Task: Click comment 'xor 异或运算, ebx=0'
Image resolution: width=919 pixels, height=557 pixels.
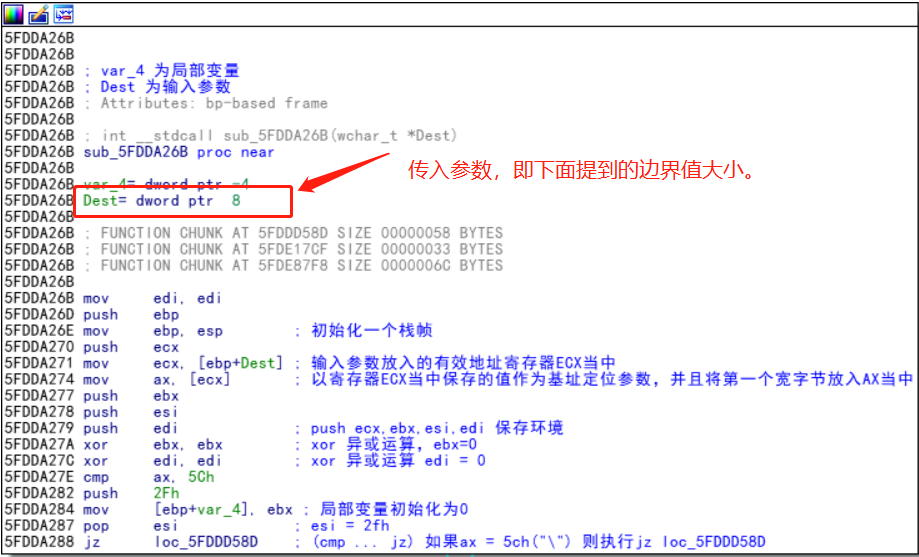Action: point(394,444)
